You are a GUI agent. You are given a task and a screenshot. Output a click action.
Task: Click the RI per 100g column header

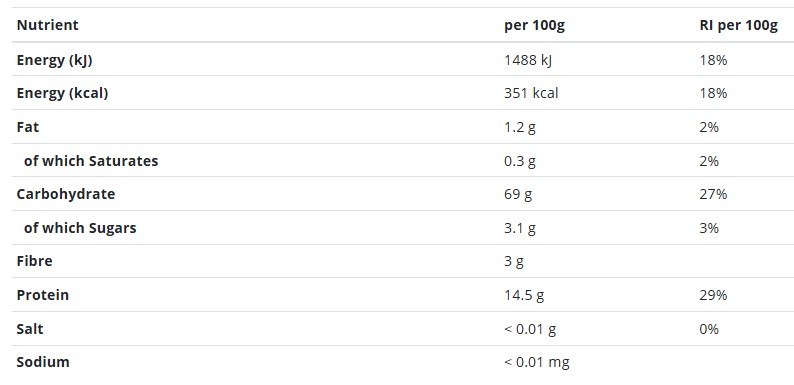pyautogui.click(x=739, y=25)
